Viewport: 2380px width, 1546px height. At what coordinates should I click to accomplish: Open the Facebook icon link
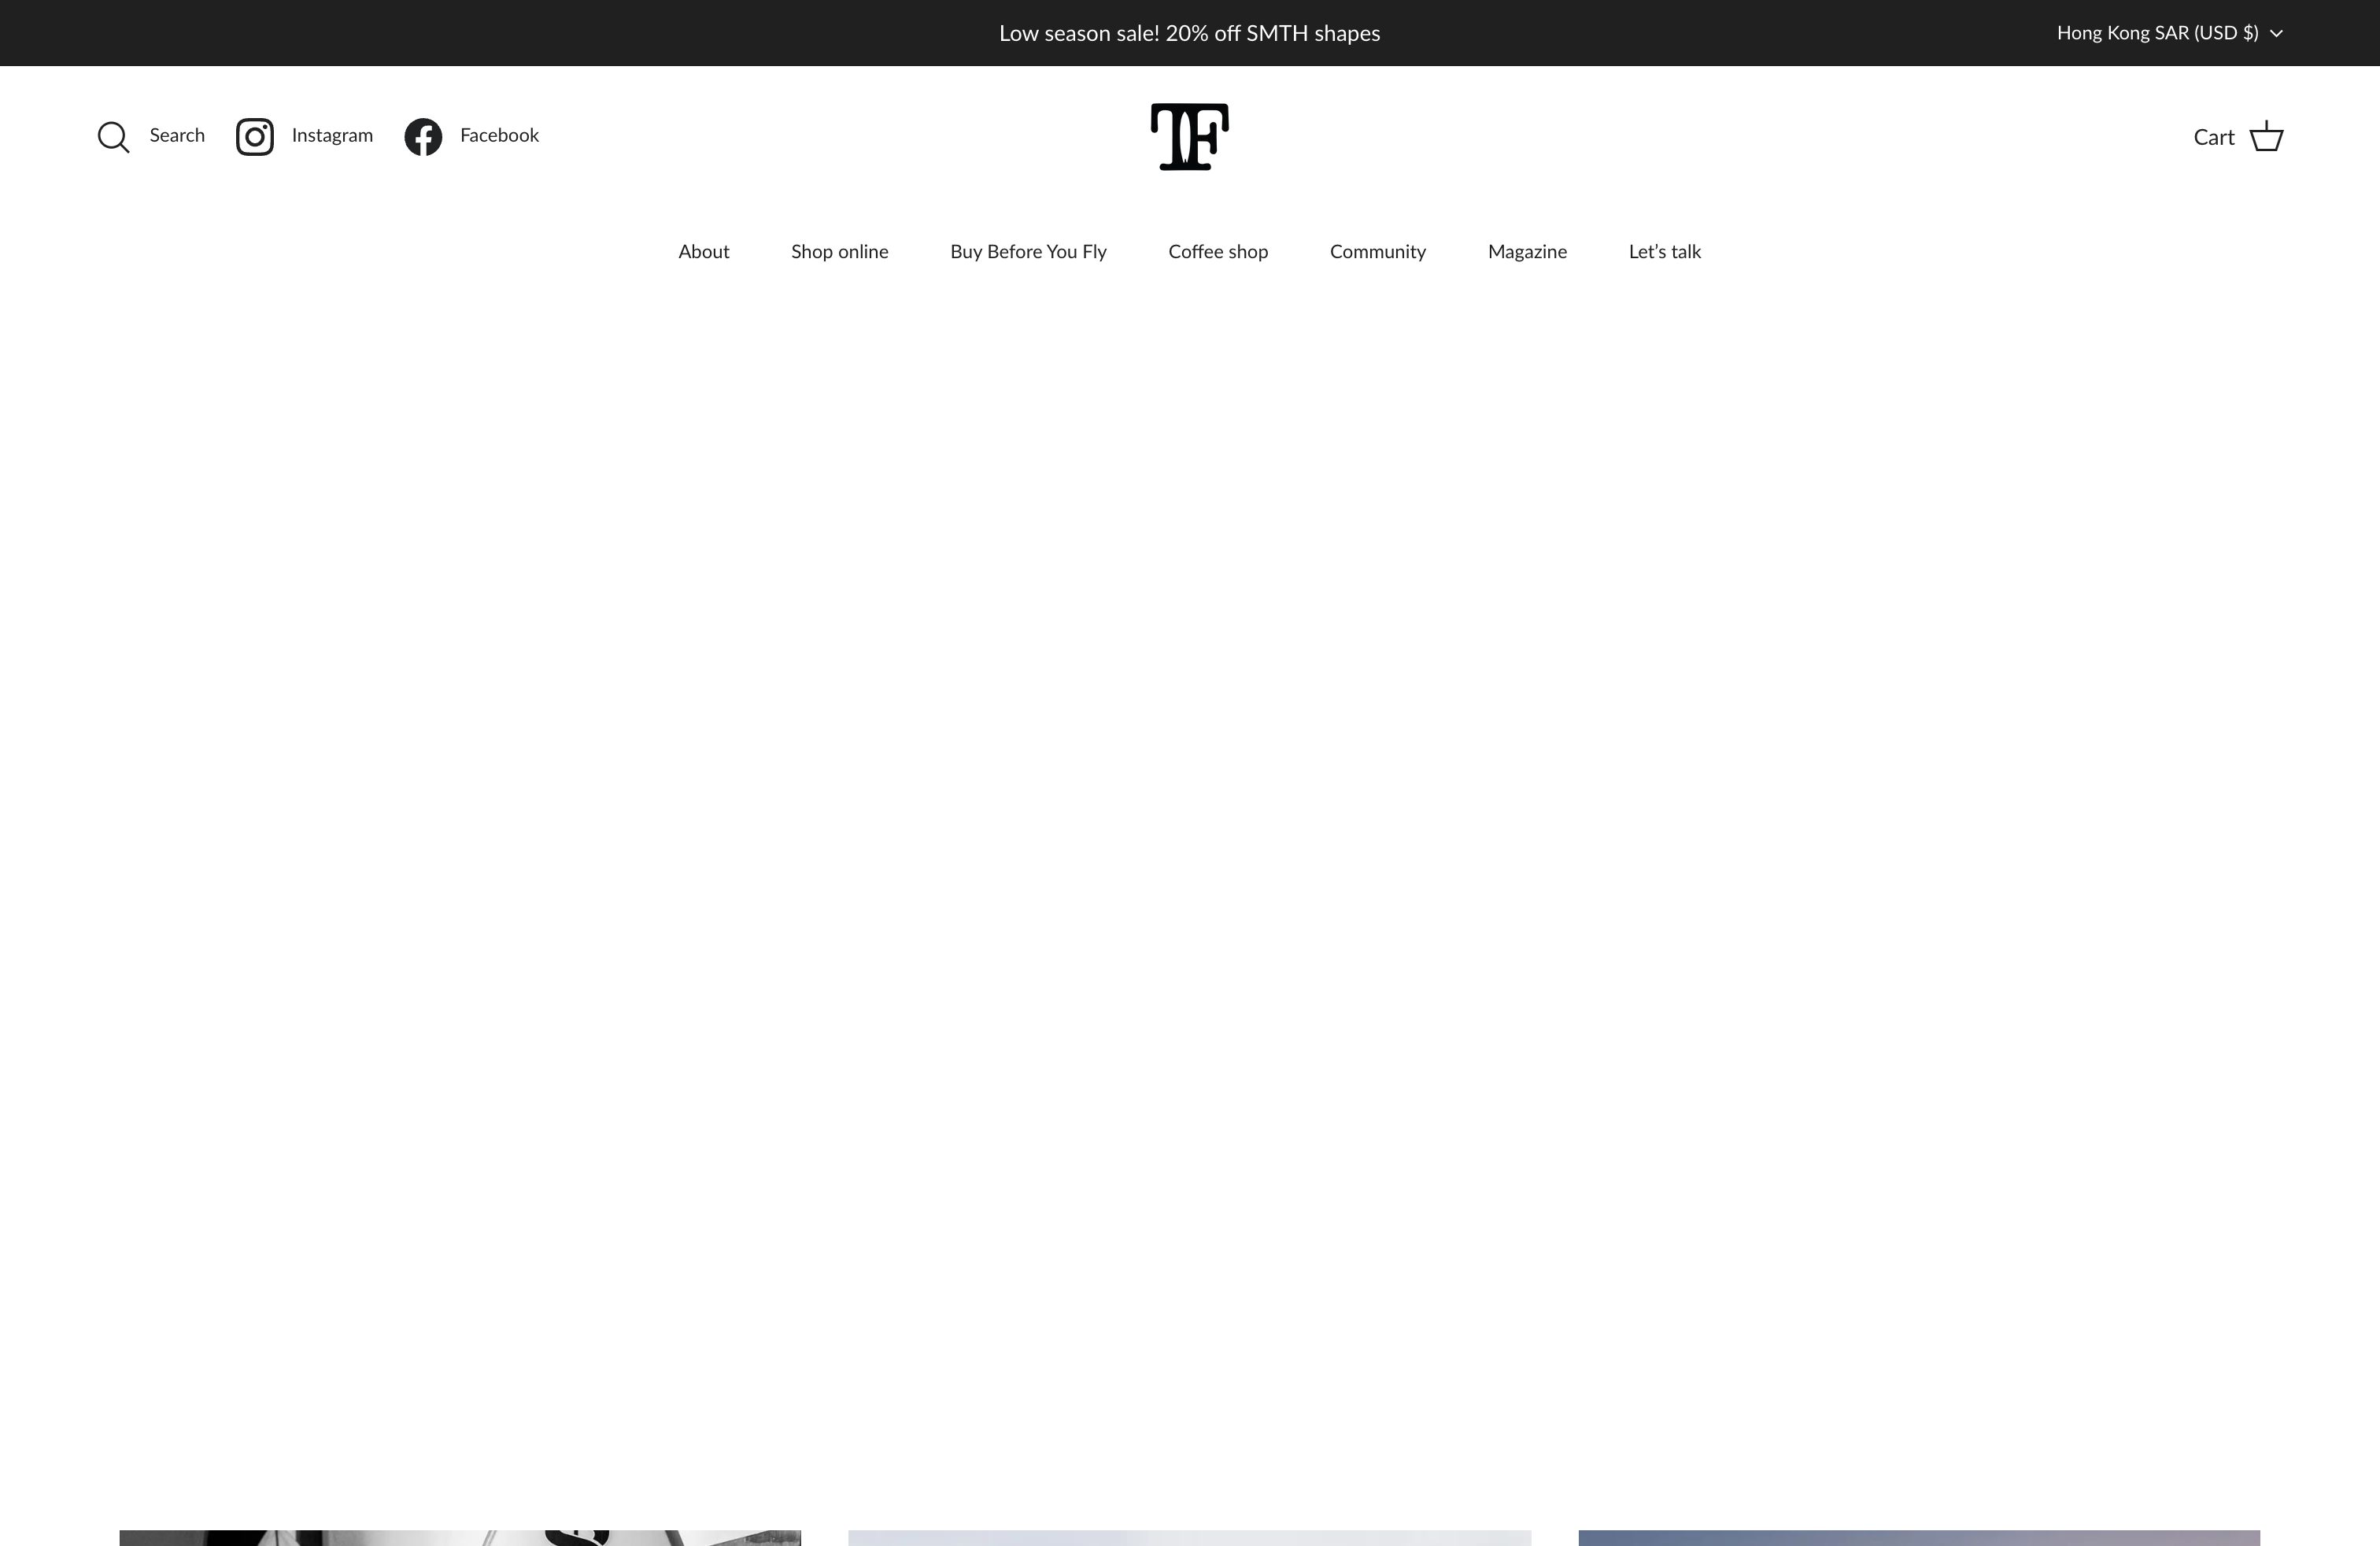[x=422, y=135]
